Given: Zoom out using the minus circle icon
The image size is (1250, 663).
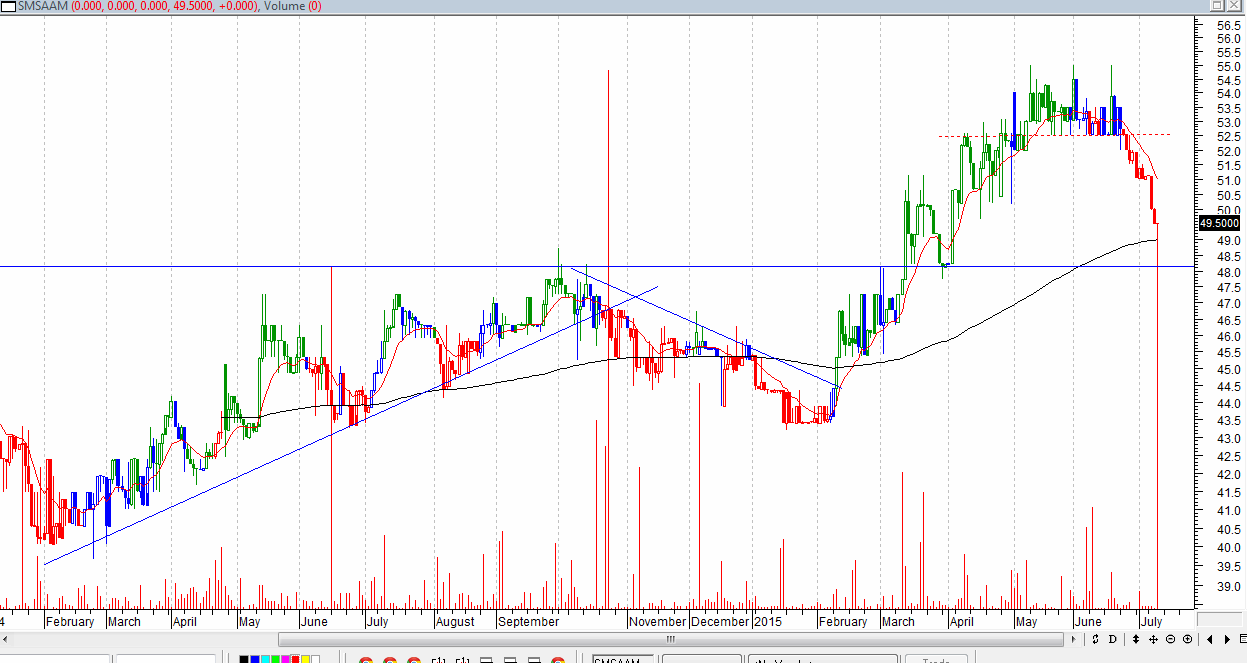Looking at the screenshot, I should tap(1170, 639).
